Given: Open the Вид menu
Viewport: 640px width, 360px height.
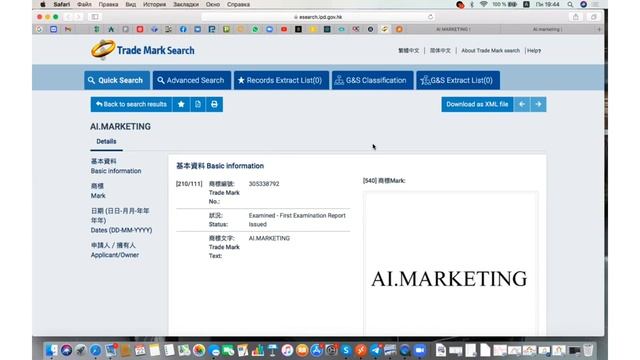Looking at the screenshot, I should 131,4.
